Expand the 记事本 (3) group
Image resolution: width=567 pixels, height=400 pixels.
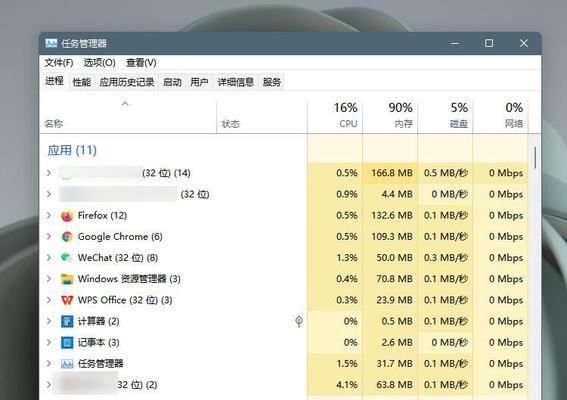49,342
